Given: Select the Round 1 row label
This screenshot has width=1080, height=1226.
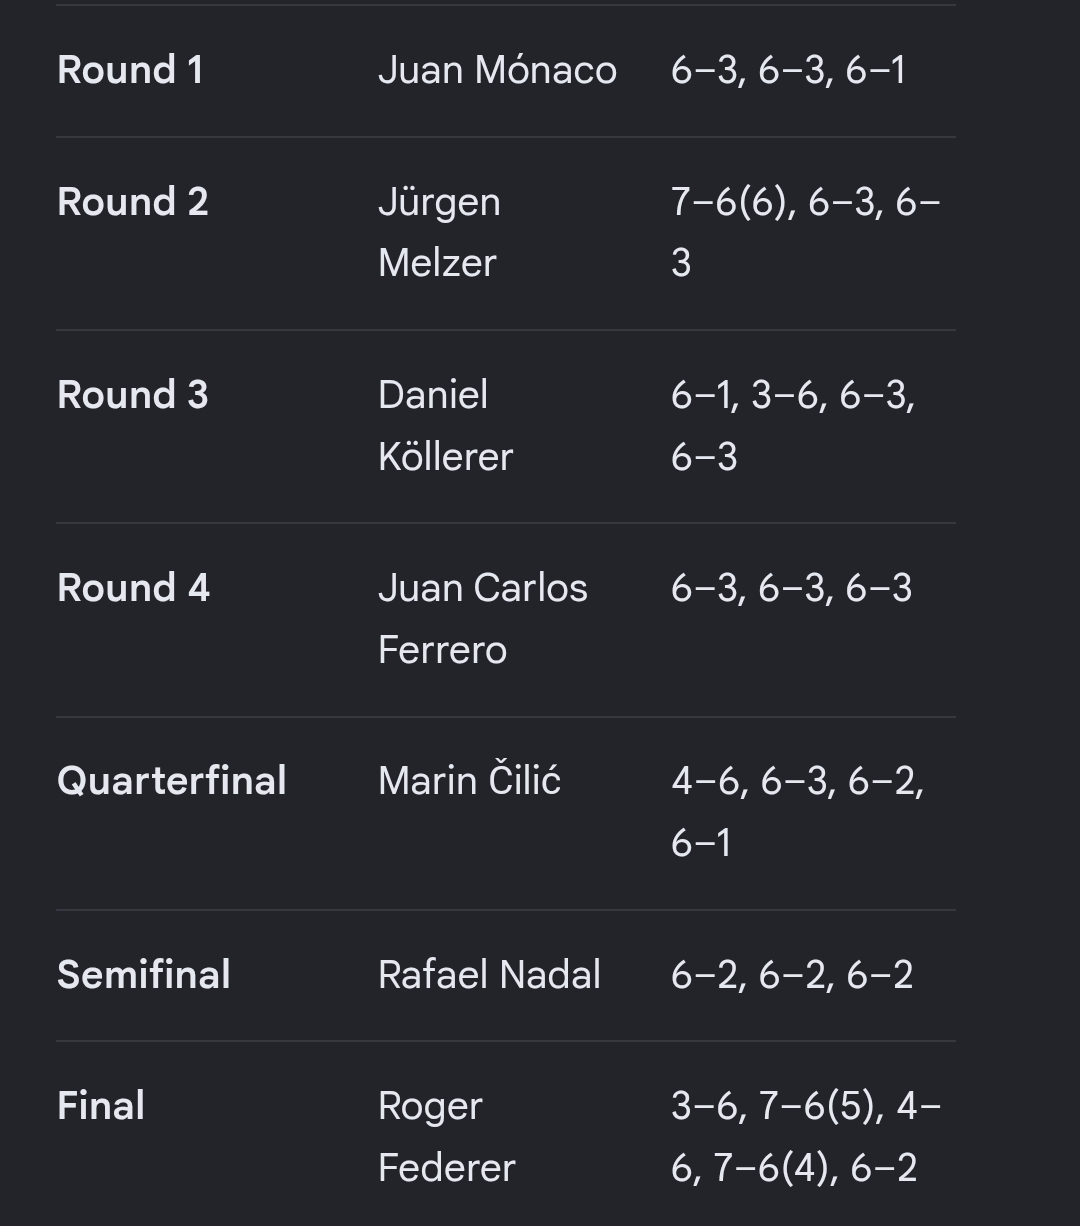Looking at the screenshot, I should pyautogui.click(x=130, y=70).
